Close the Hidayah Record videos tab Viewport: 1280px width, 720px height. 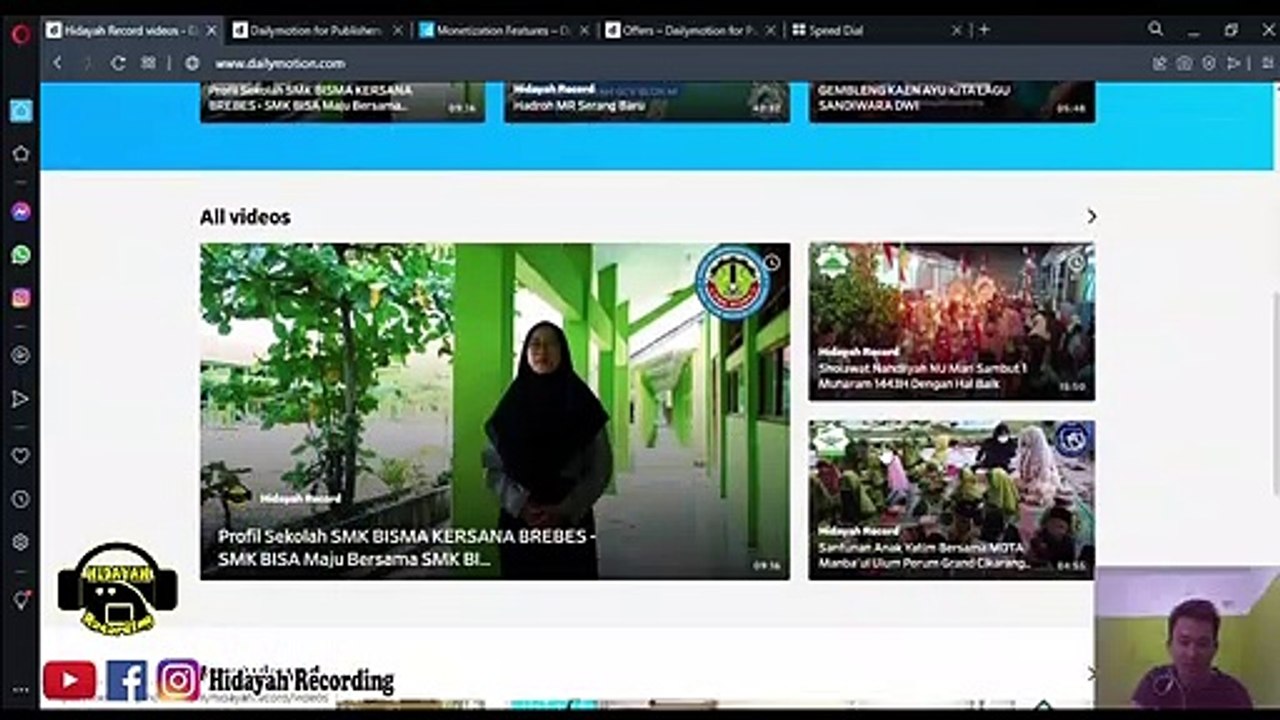[211, 31]
